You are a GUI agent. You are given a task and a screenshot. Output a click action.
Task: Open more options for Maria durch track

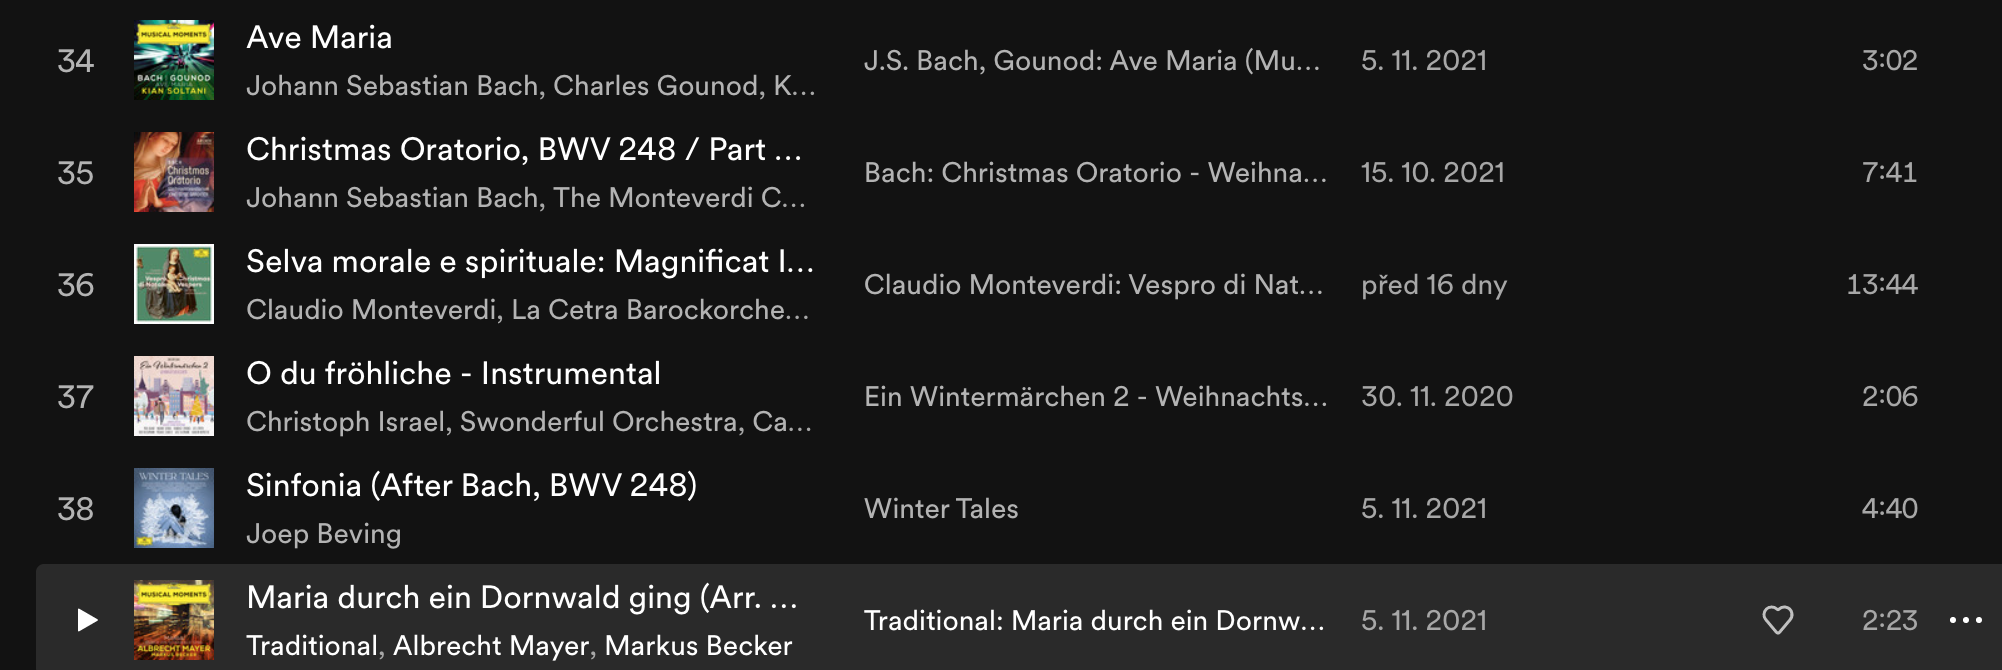click(x=1965, y=620)
